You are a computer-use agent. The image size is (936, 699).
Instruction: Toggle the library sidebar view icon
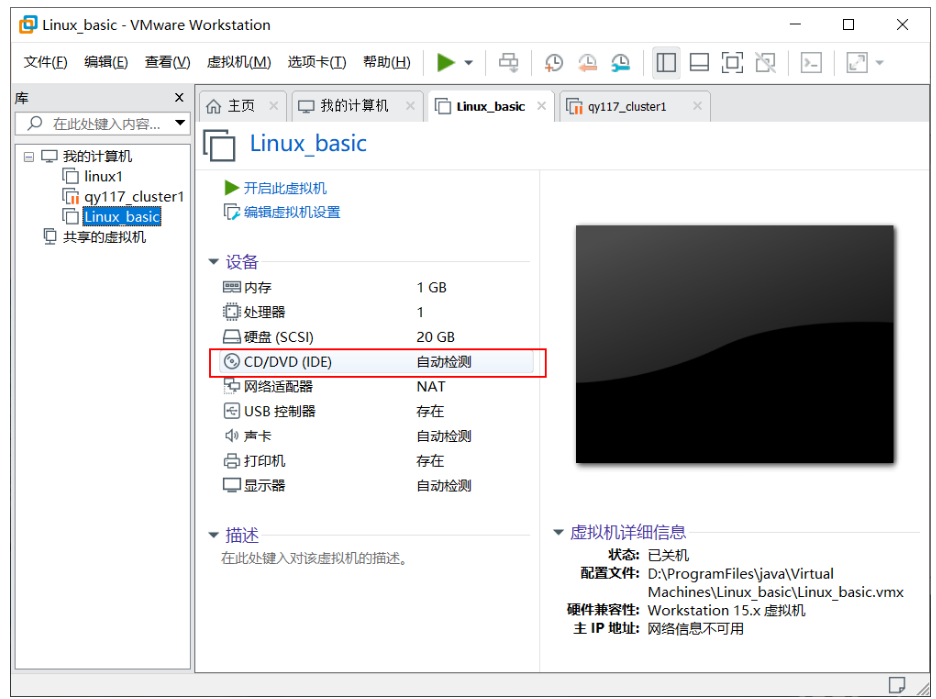click(666, 62)
